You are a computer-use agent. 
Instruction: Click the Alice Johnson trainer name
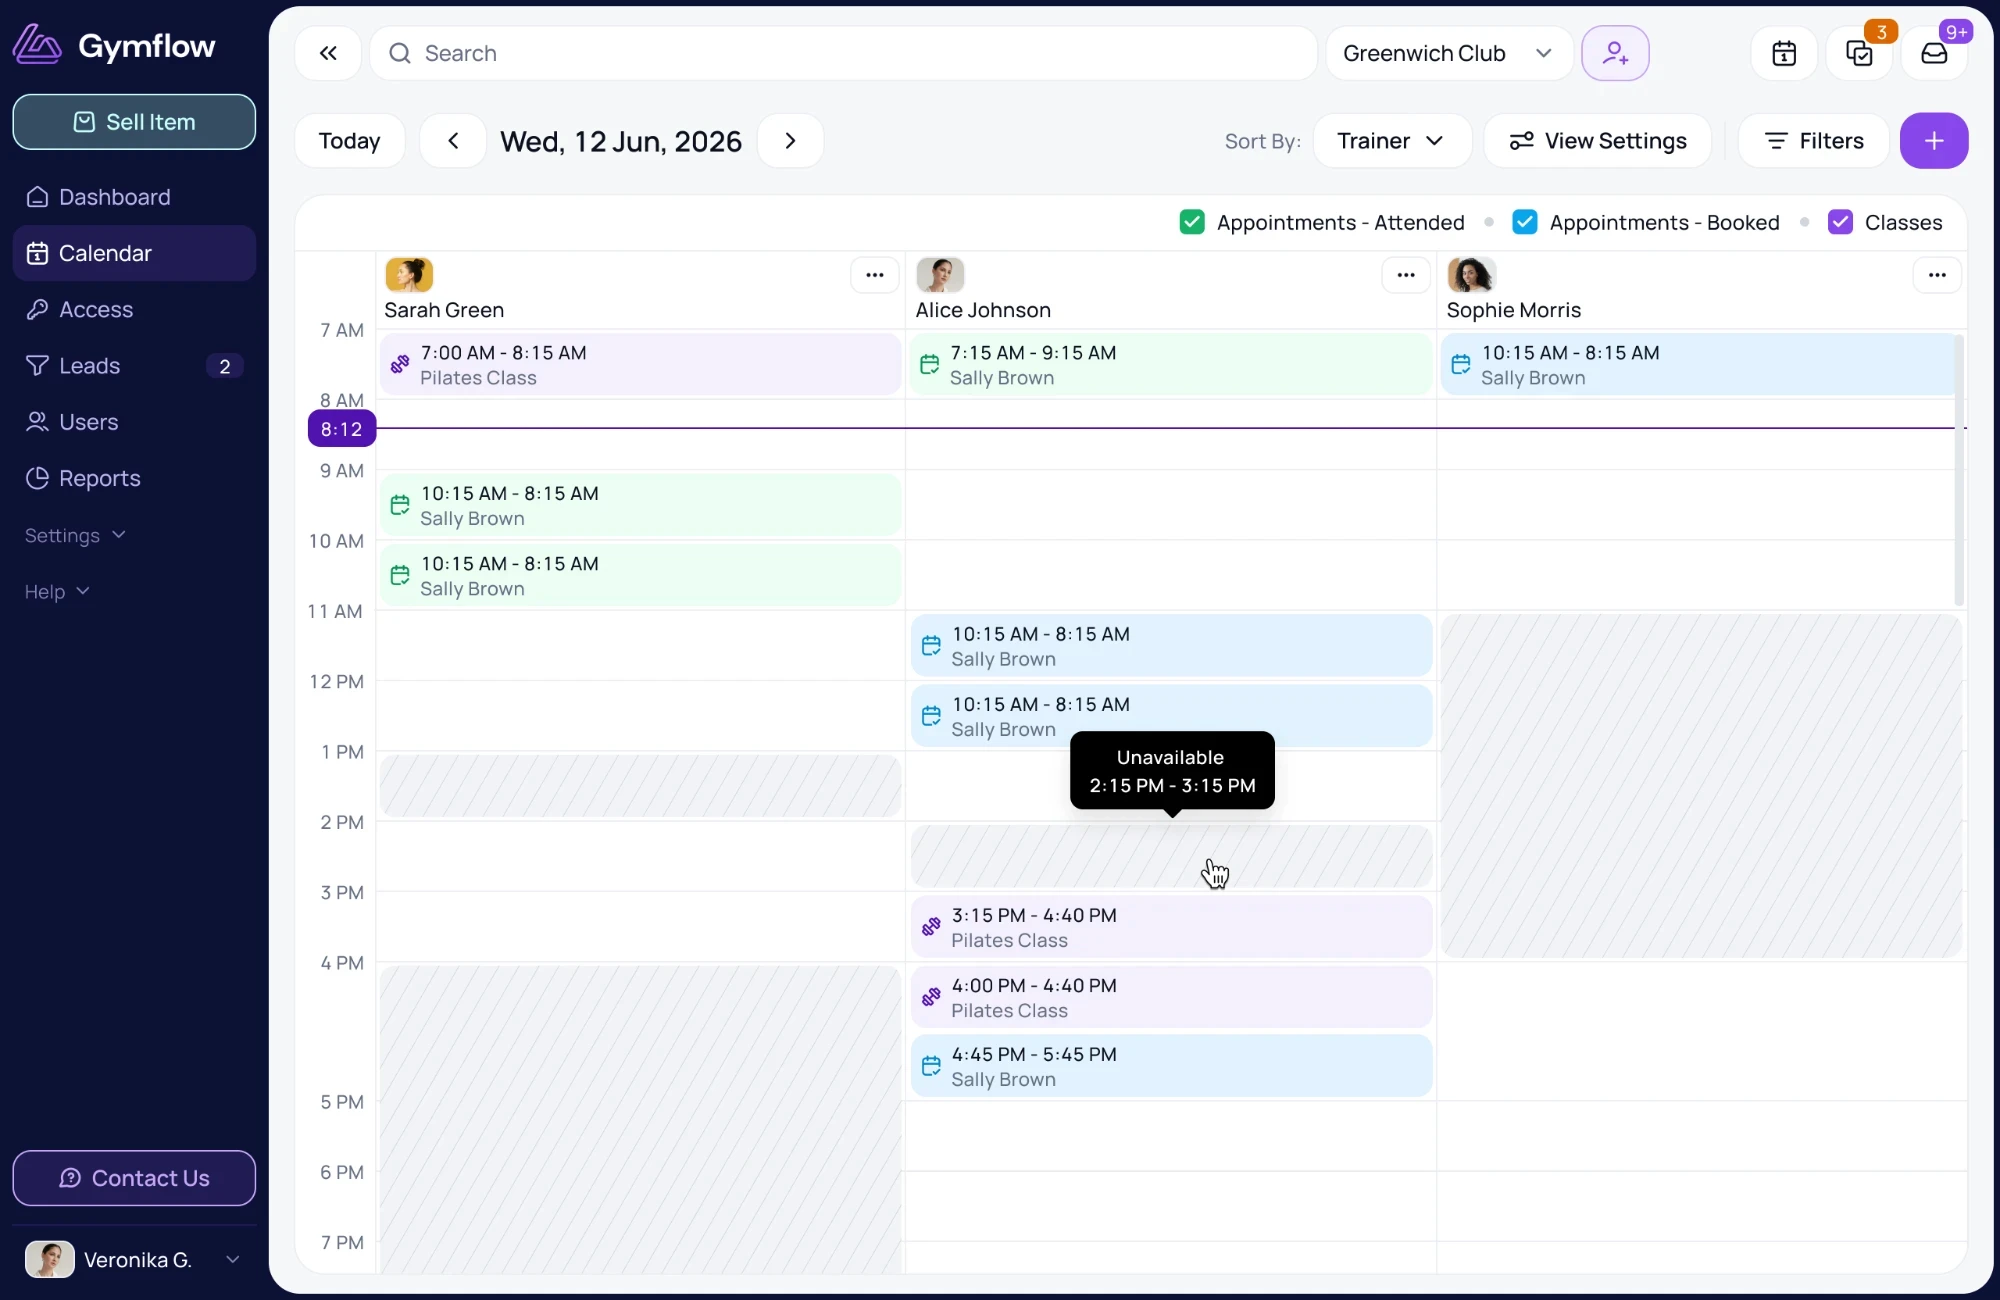[x=983, y=310]
